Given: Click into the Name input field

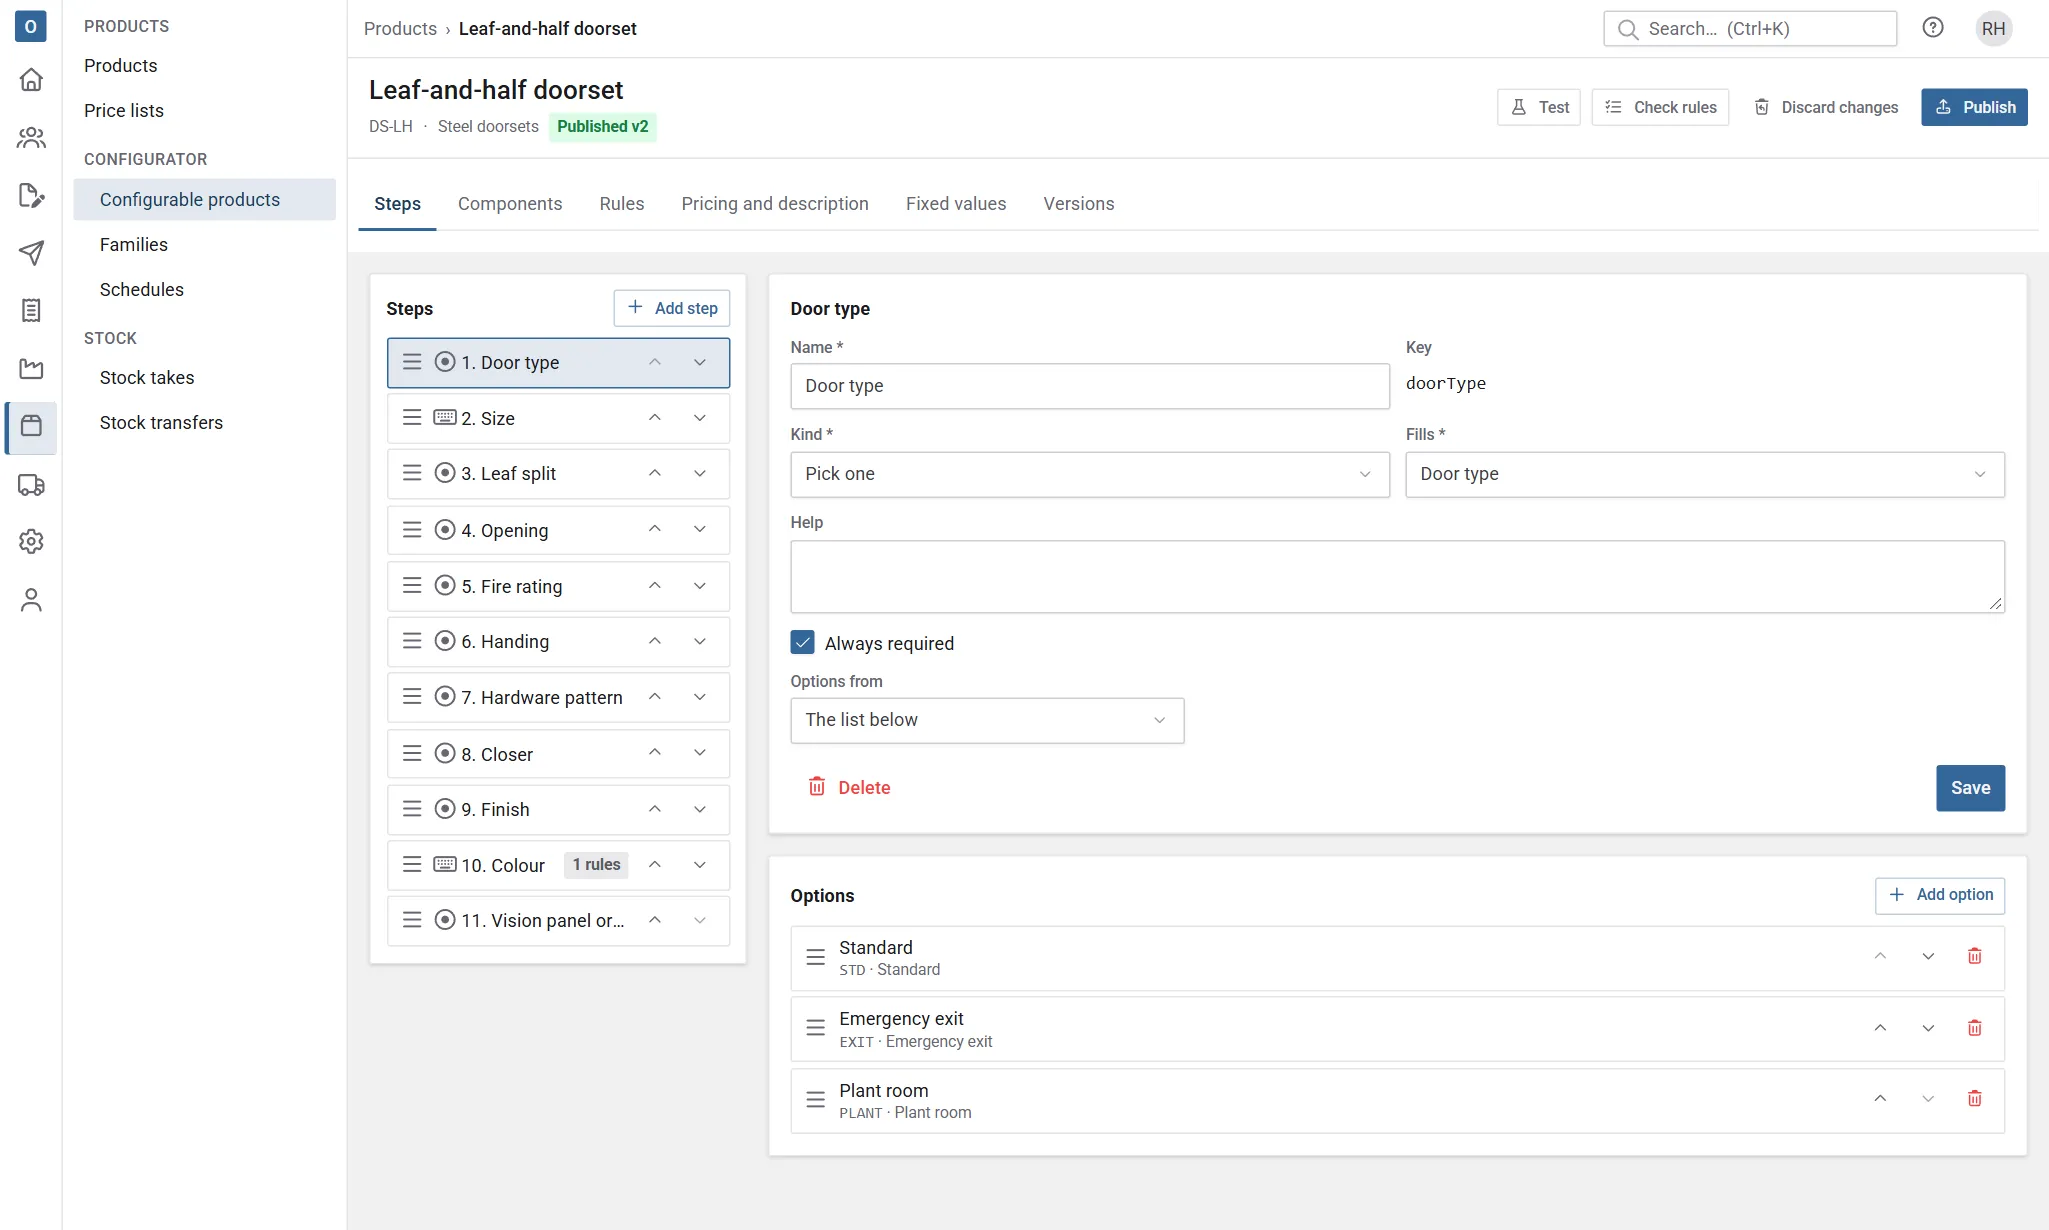Looking at the screenshot, I should click(x=1089, y=386).
